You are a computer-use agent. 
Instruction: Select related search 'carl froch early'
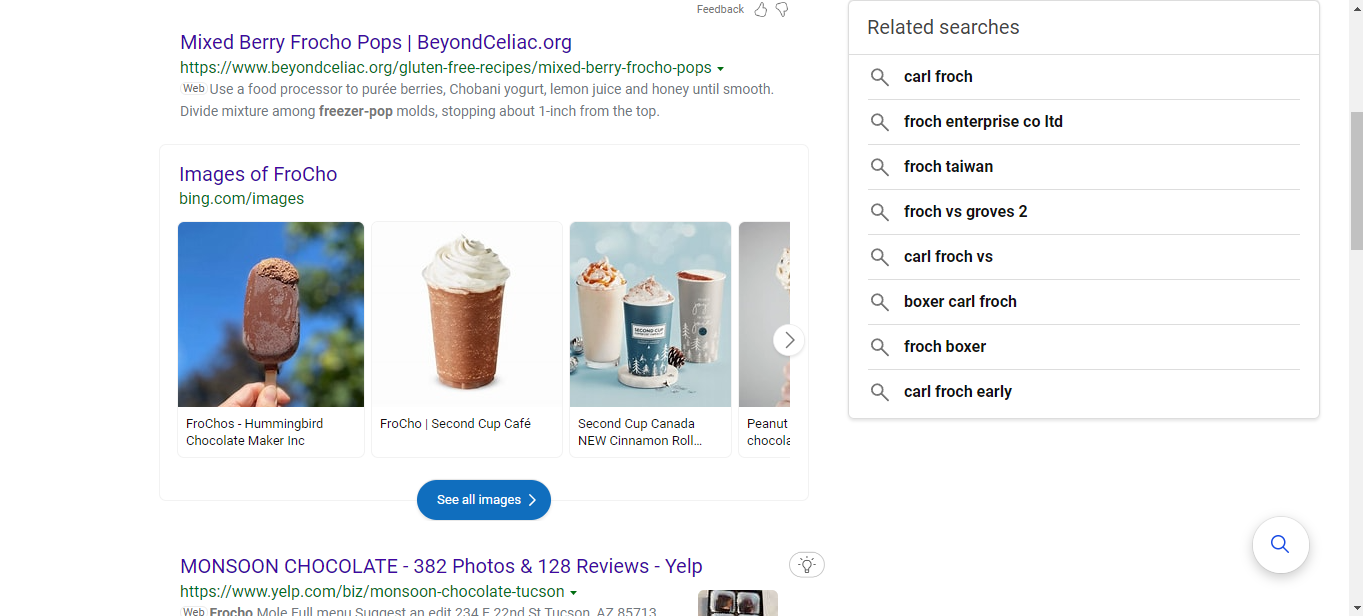[x=958, y=392]
